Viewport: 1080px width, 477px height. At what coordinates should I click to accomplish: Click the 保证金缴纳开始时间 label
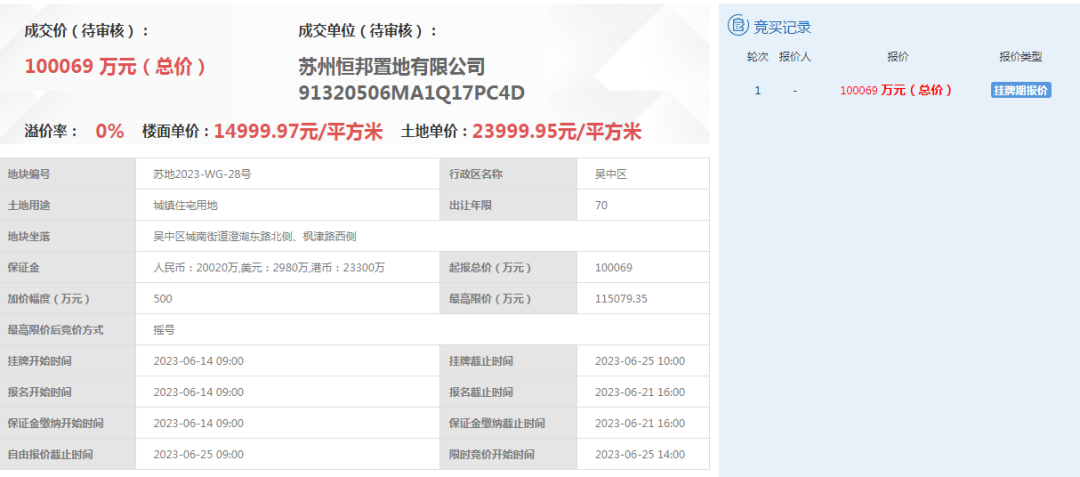(x=55, y=423)
